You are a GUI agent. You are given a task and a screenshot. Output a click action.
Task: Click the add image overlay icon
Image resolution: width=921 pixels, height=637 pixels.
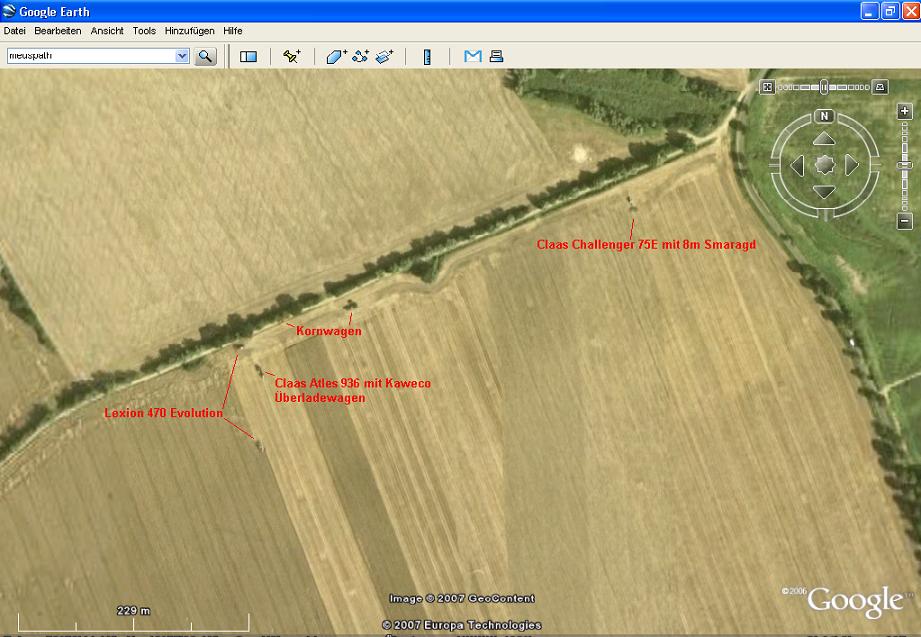tap(385, 57)
